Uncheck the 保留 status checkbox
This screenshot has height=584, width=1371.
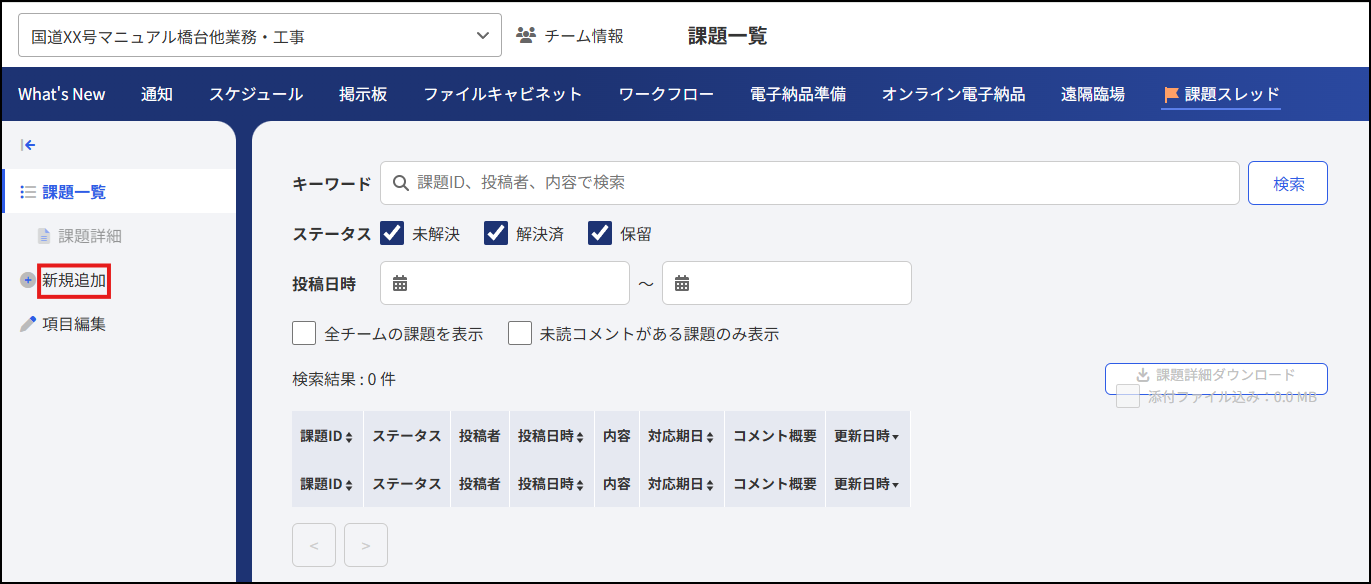pyautogui.click(x=600, y=233)
